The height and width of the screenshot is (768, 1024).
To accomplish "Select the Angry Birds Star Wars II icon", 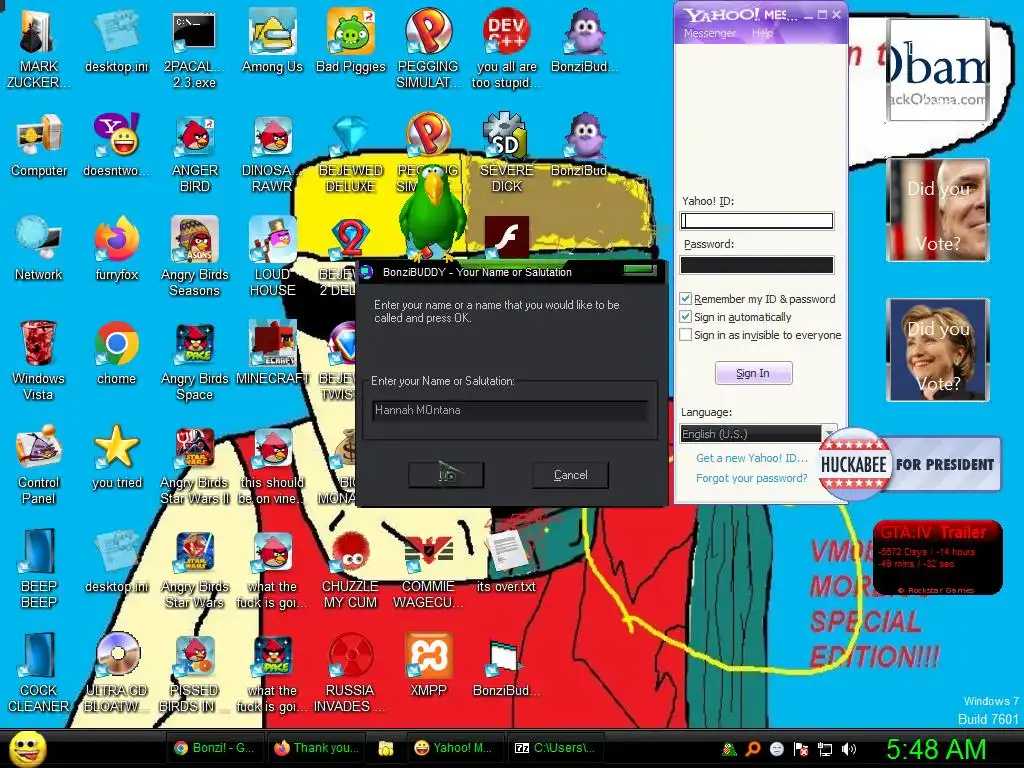I will [x=194, y=464].
